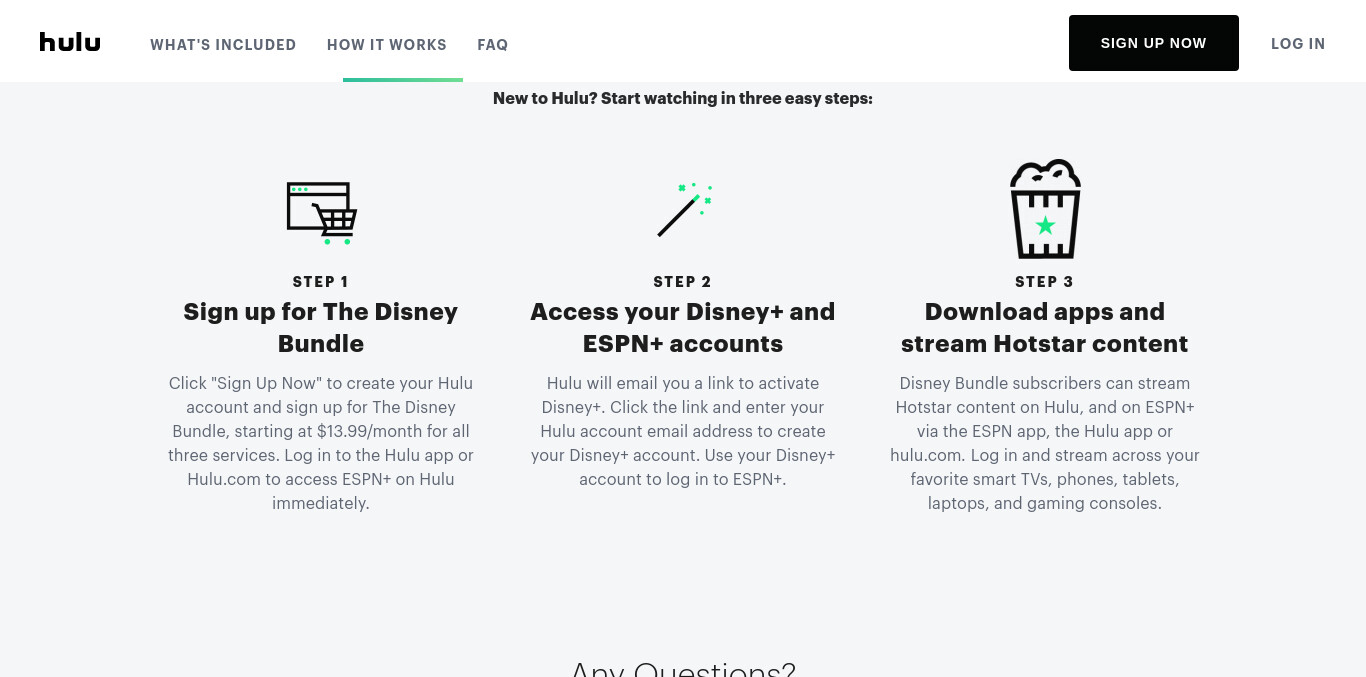Viewport: 1366px width, 677px height.
Task: Jump to the FAQ section
Action: 493,44
